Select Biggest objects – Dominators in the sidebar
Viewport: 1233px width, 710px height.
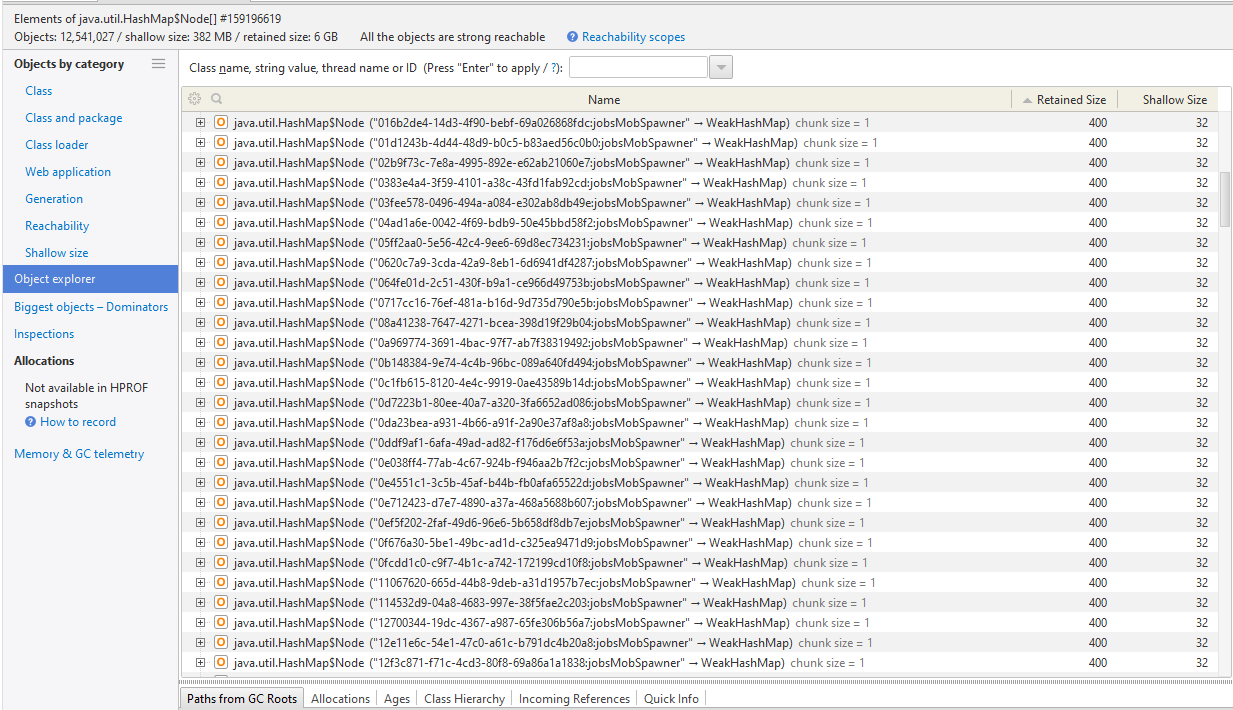coord(90,307)
